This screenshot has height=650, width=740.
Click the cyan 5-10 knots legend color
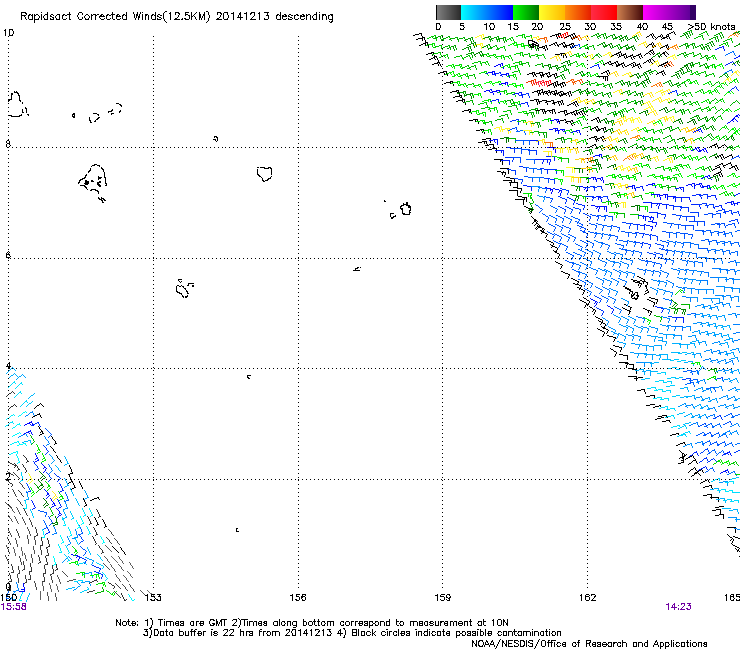(x=474, y=12)
